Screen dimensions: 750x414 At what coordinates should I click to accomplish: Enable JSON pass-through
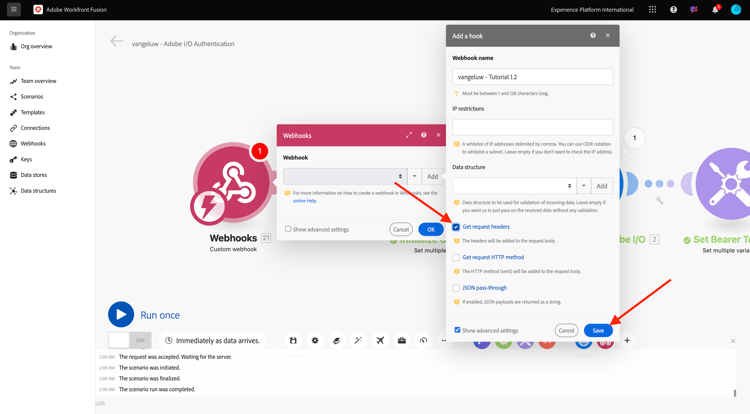(456, 288)
